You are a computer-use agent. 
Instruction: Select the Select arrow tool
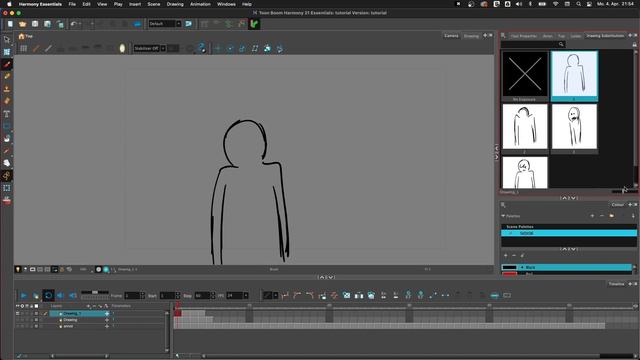tap(7, 40)
